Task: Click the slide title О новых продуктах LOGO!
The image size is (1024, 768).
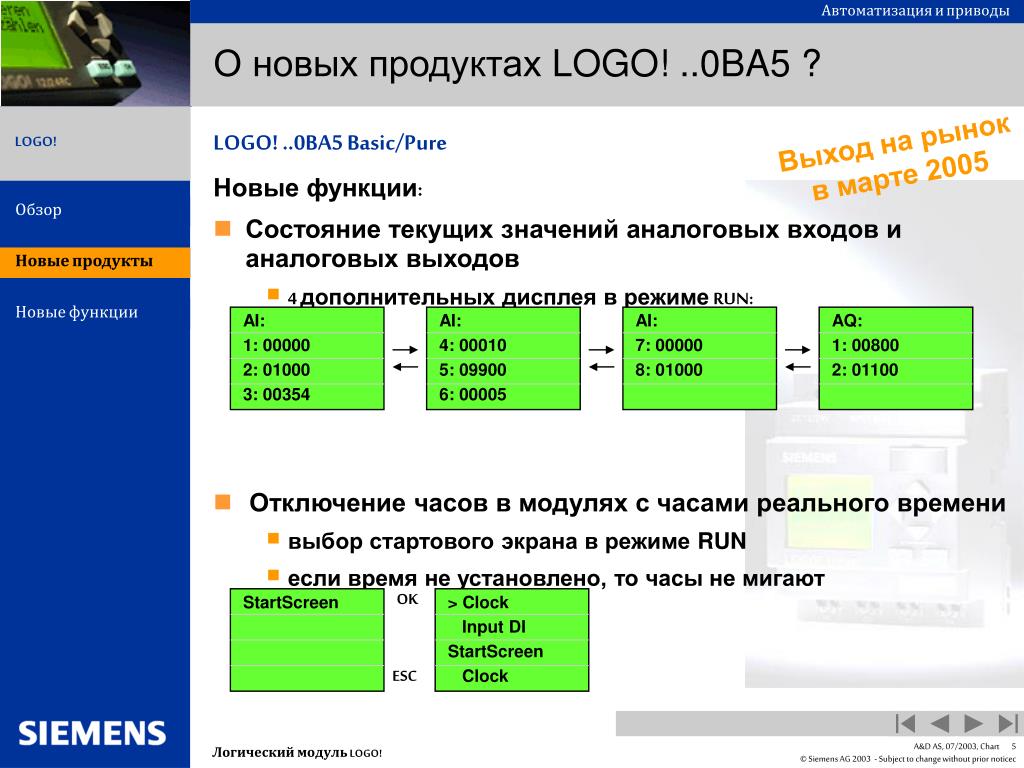Action: [x=516, y=64]
